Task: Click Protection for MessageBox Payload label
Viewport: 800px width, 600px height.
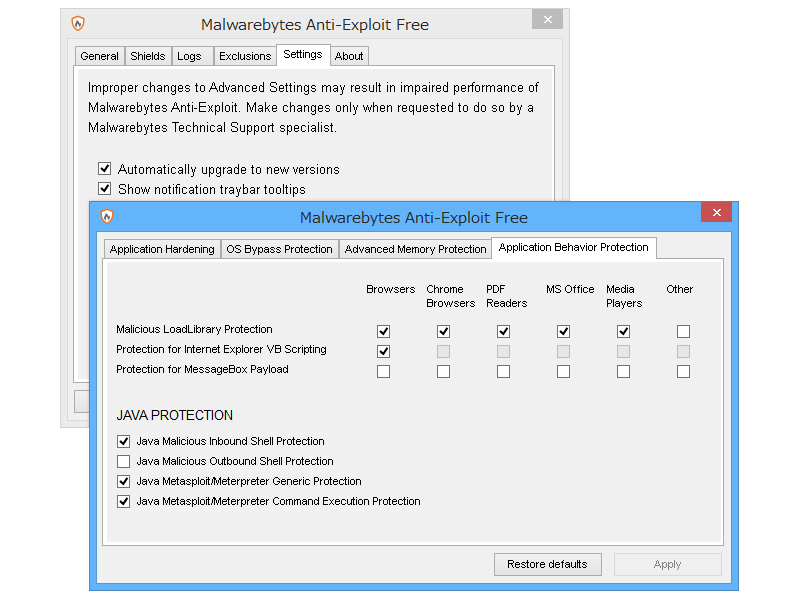Action: tap(202, 369)
